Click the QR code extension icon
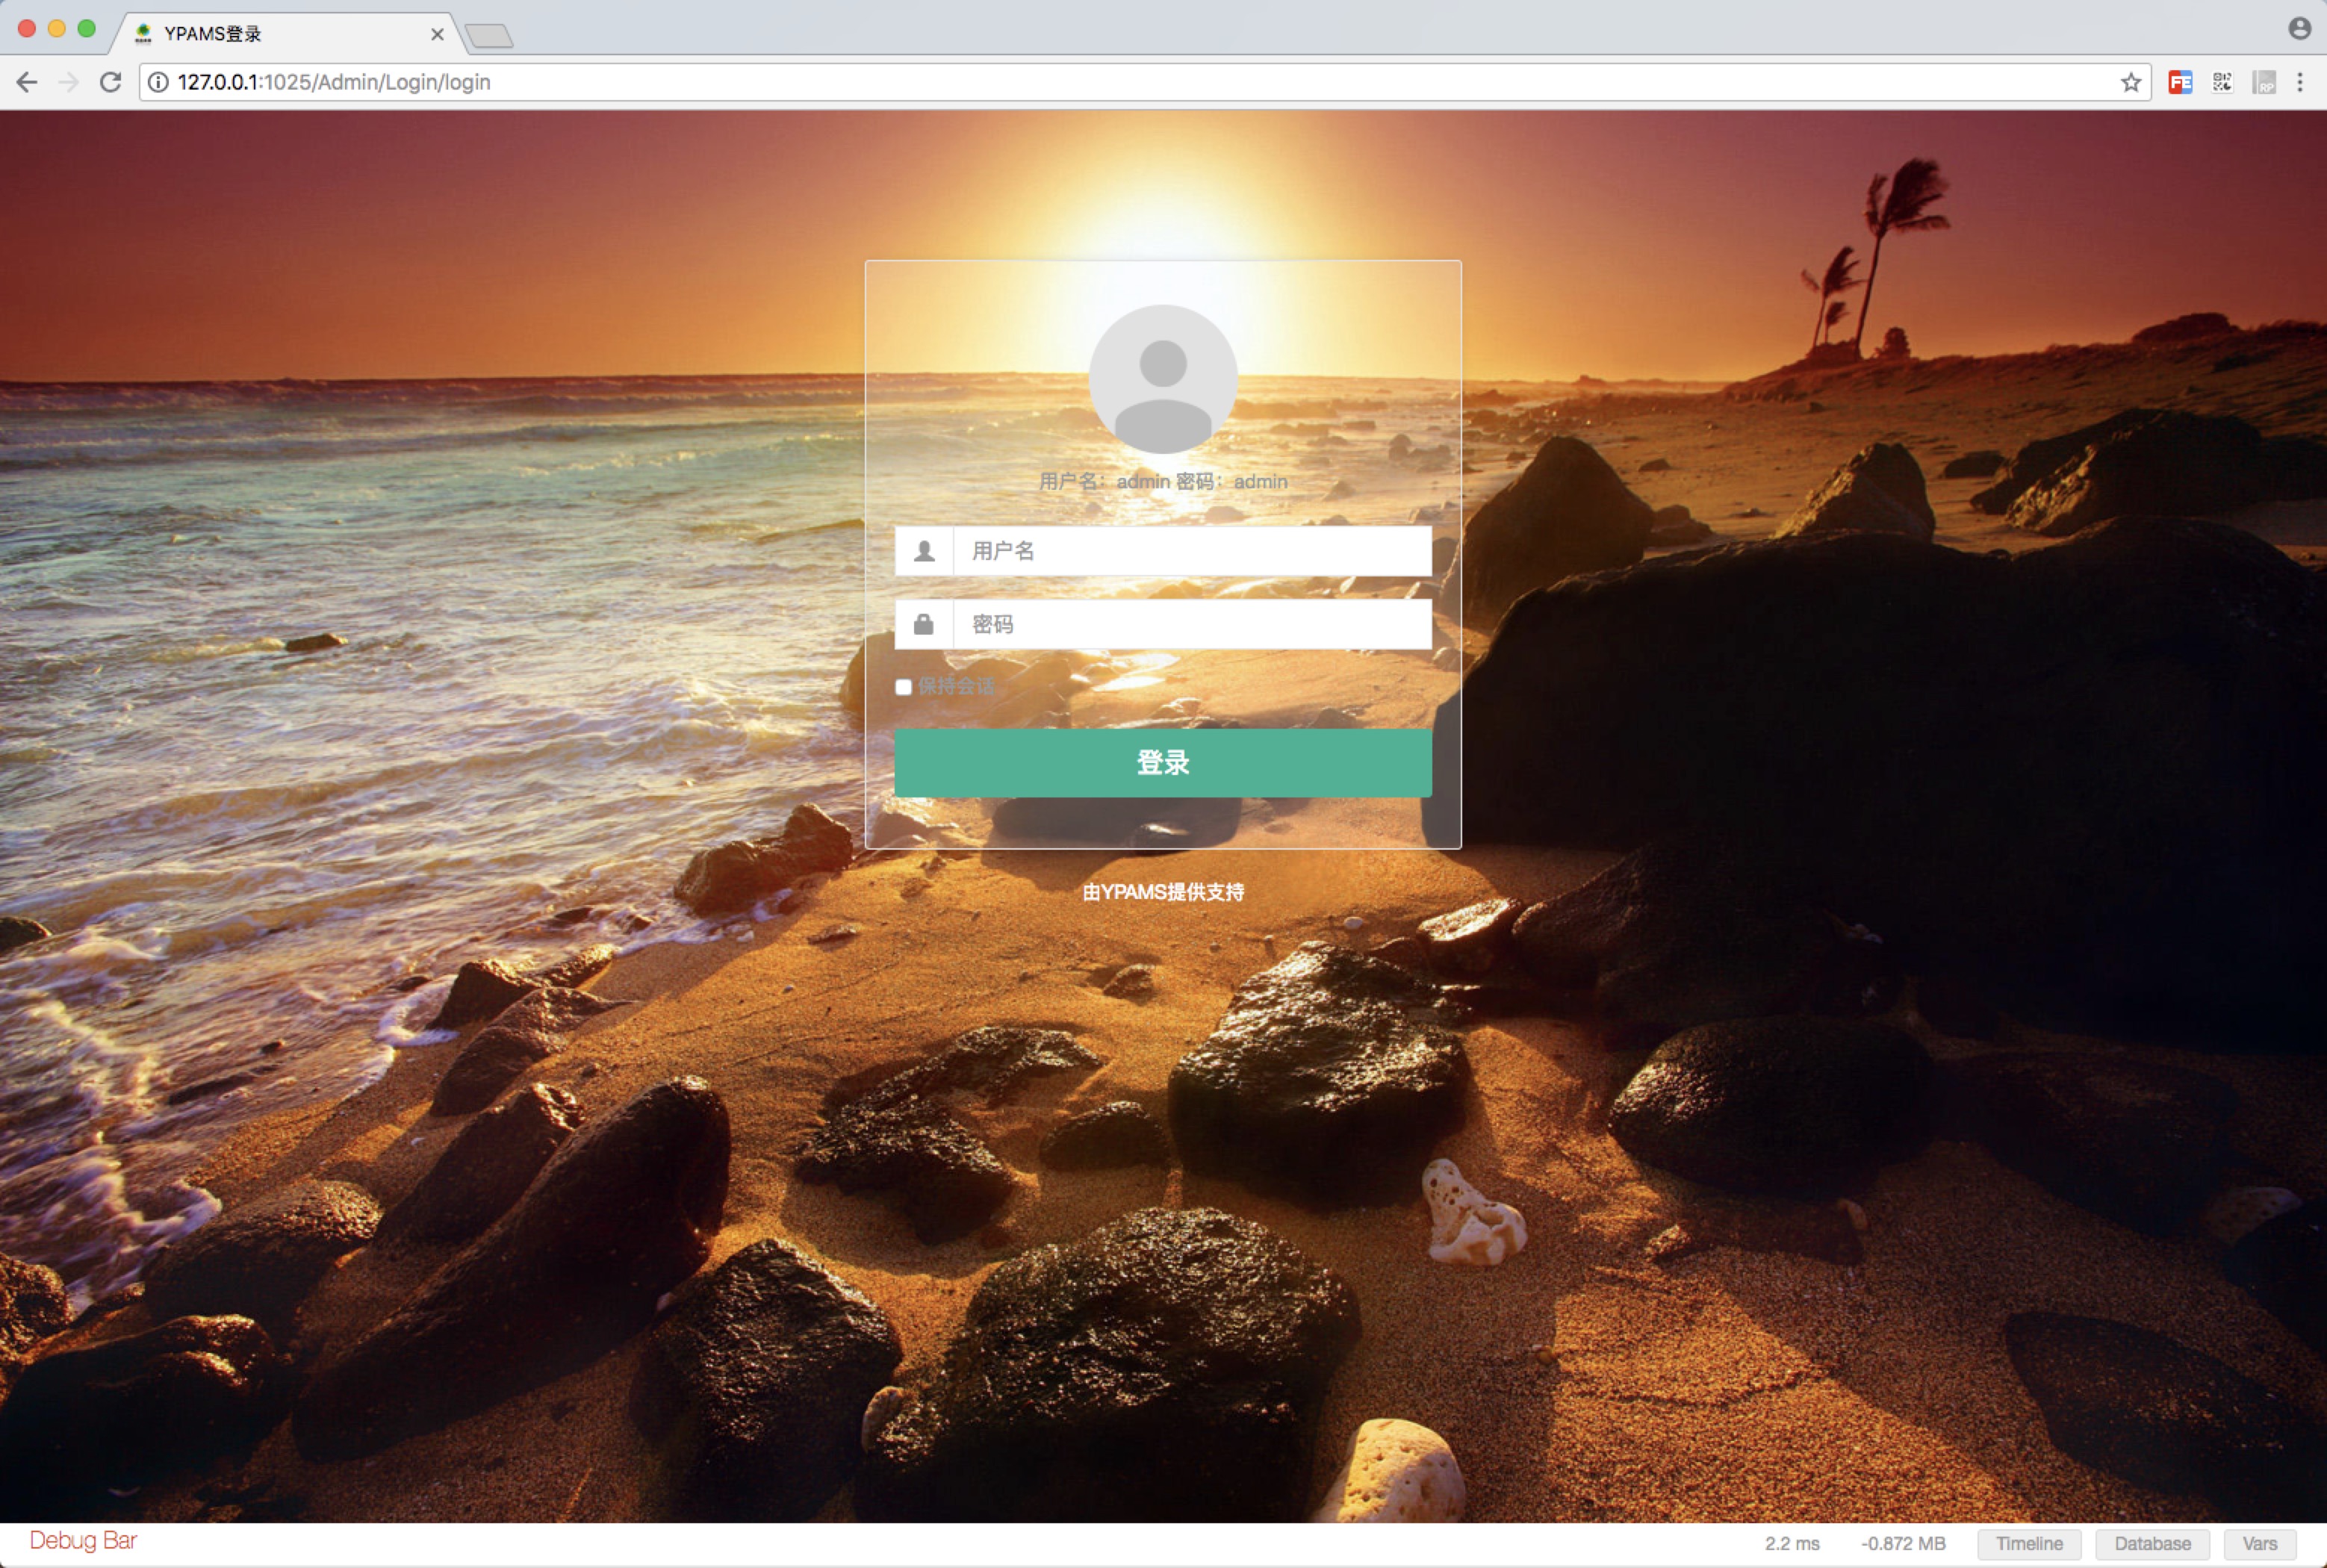 (x=2222, y=82)
